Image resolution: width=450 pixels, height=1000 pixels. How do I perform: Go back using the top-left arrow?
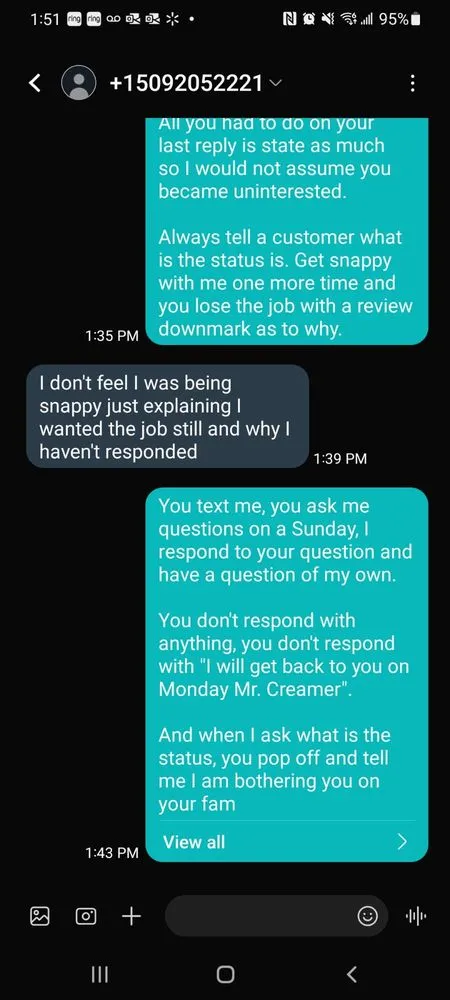click(x=36, y=83)
